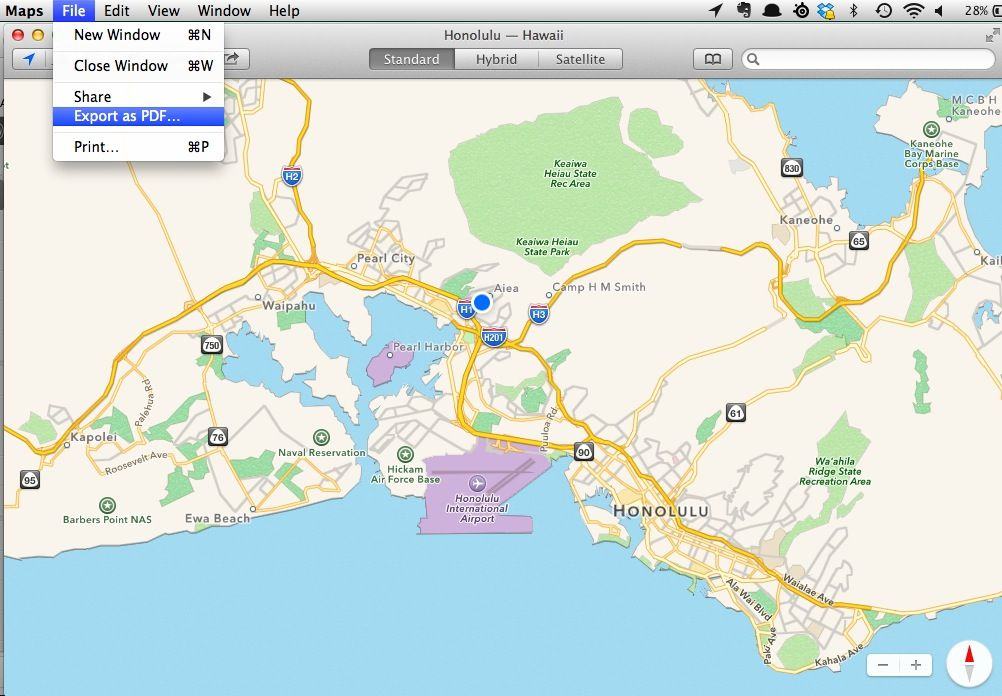Click the Honolulu International Airport icon
Image resolution: width=1002 pixels, height=696 pixels.
477,484
